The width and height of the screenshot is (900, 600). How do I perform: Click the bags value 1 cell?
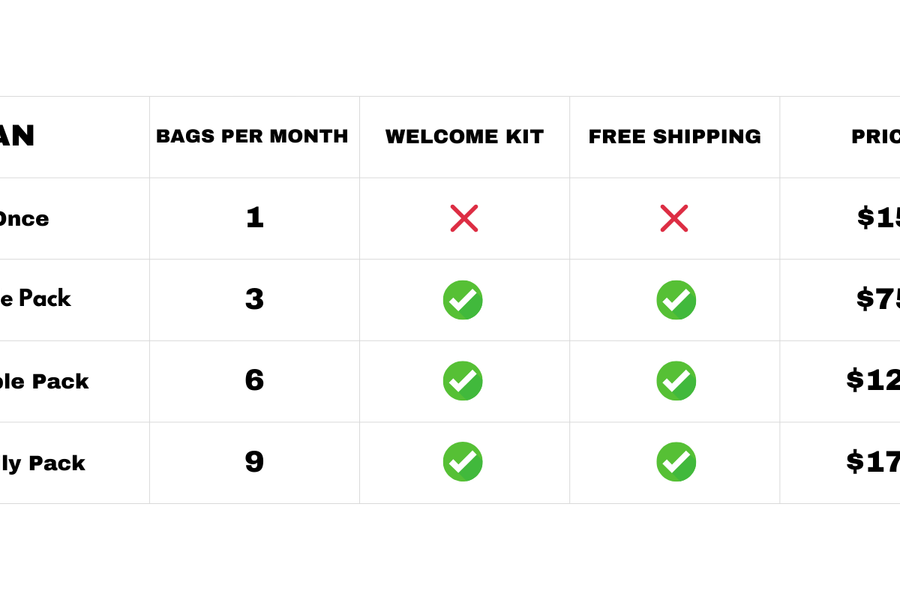pos(255,218)
